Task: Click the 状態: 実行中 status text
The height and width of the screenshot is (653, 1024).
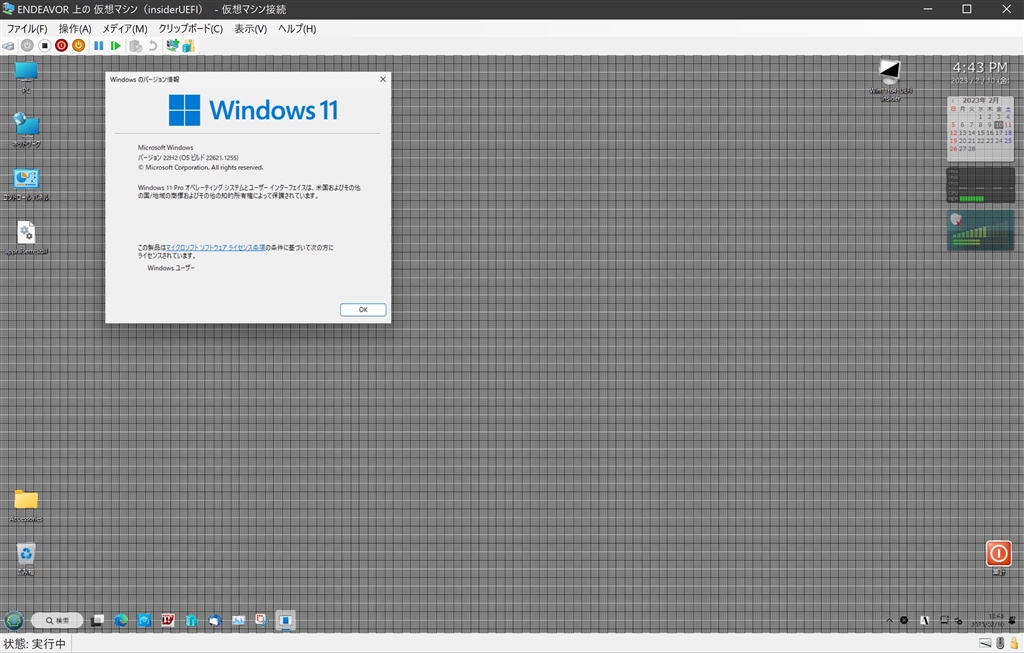Action: [x=35, y=644]
